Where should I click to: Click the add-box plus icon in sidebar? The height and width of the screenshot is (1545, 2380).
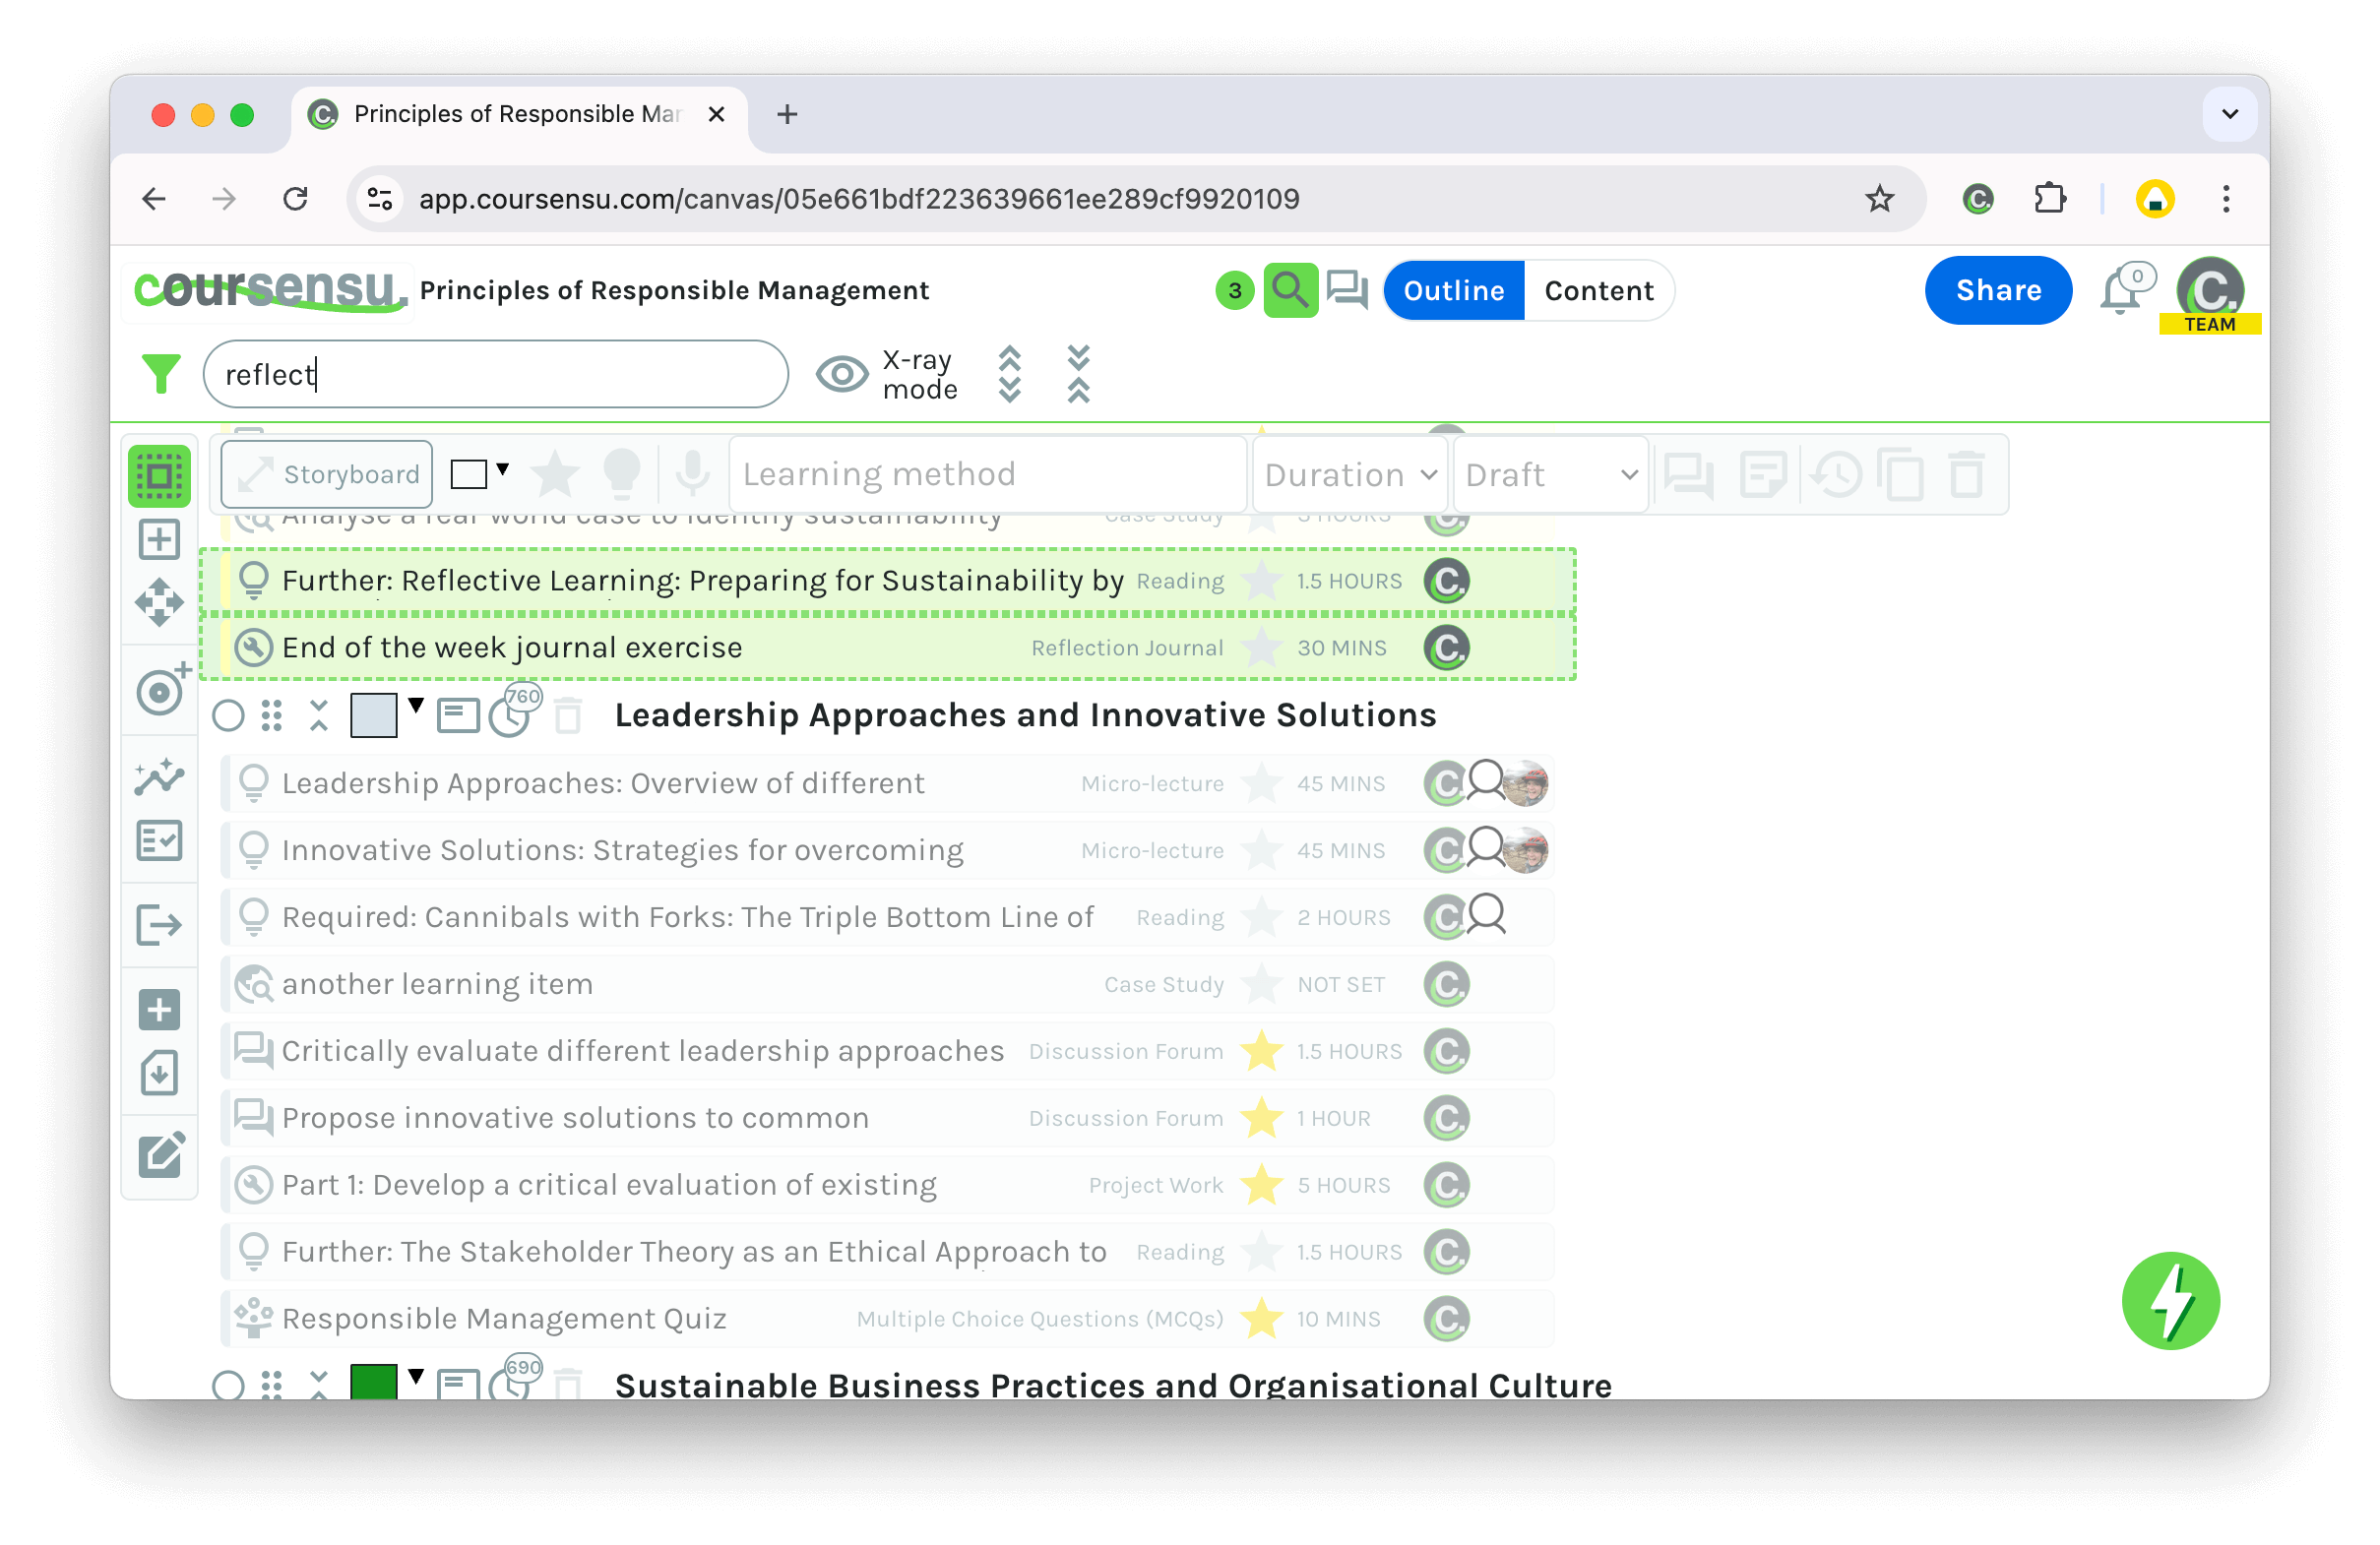[159, 540]
